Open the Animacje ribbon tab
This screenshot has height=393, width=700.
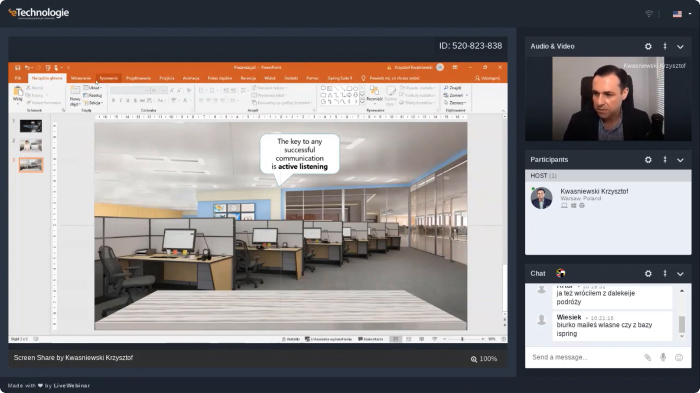pyautogui.click(x=191, y=78)
